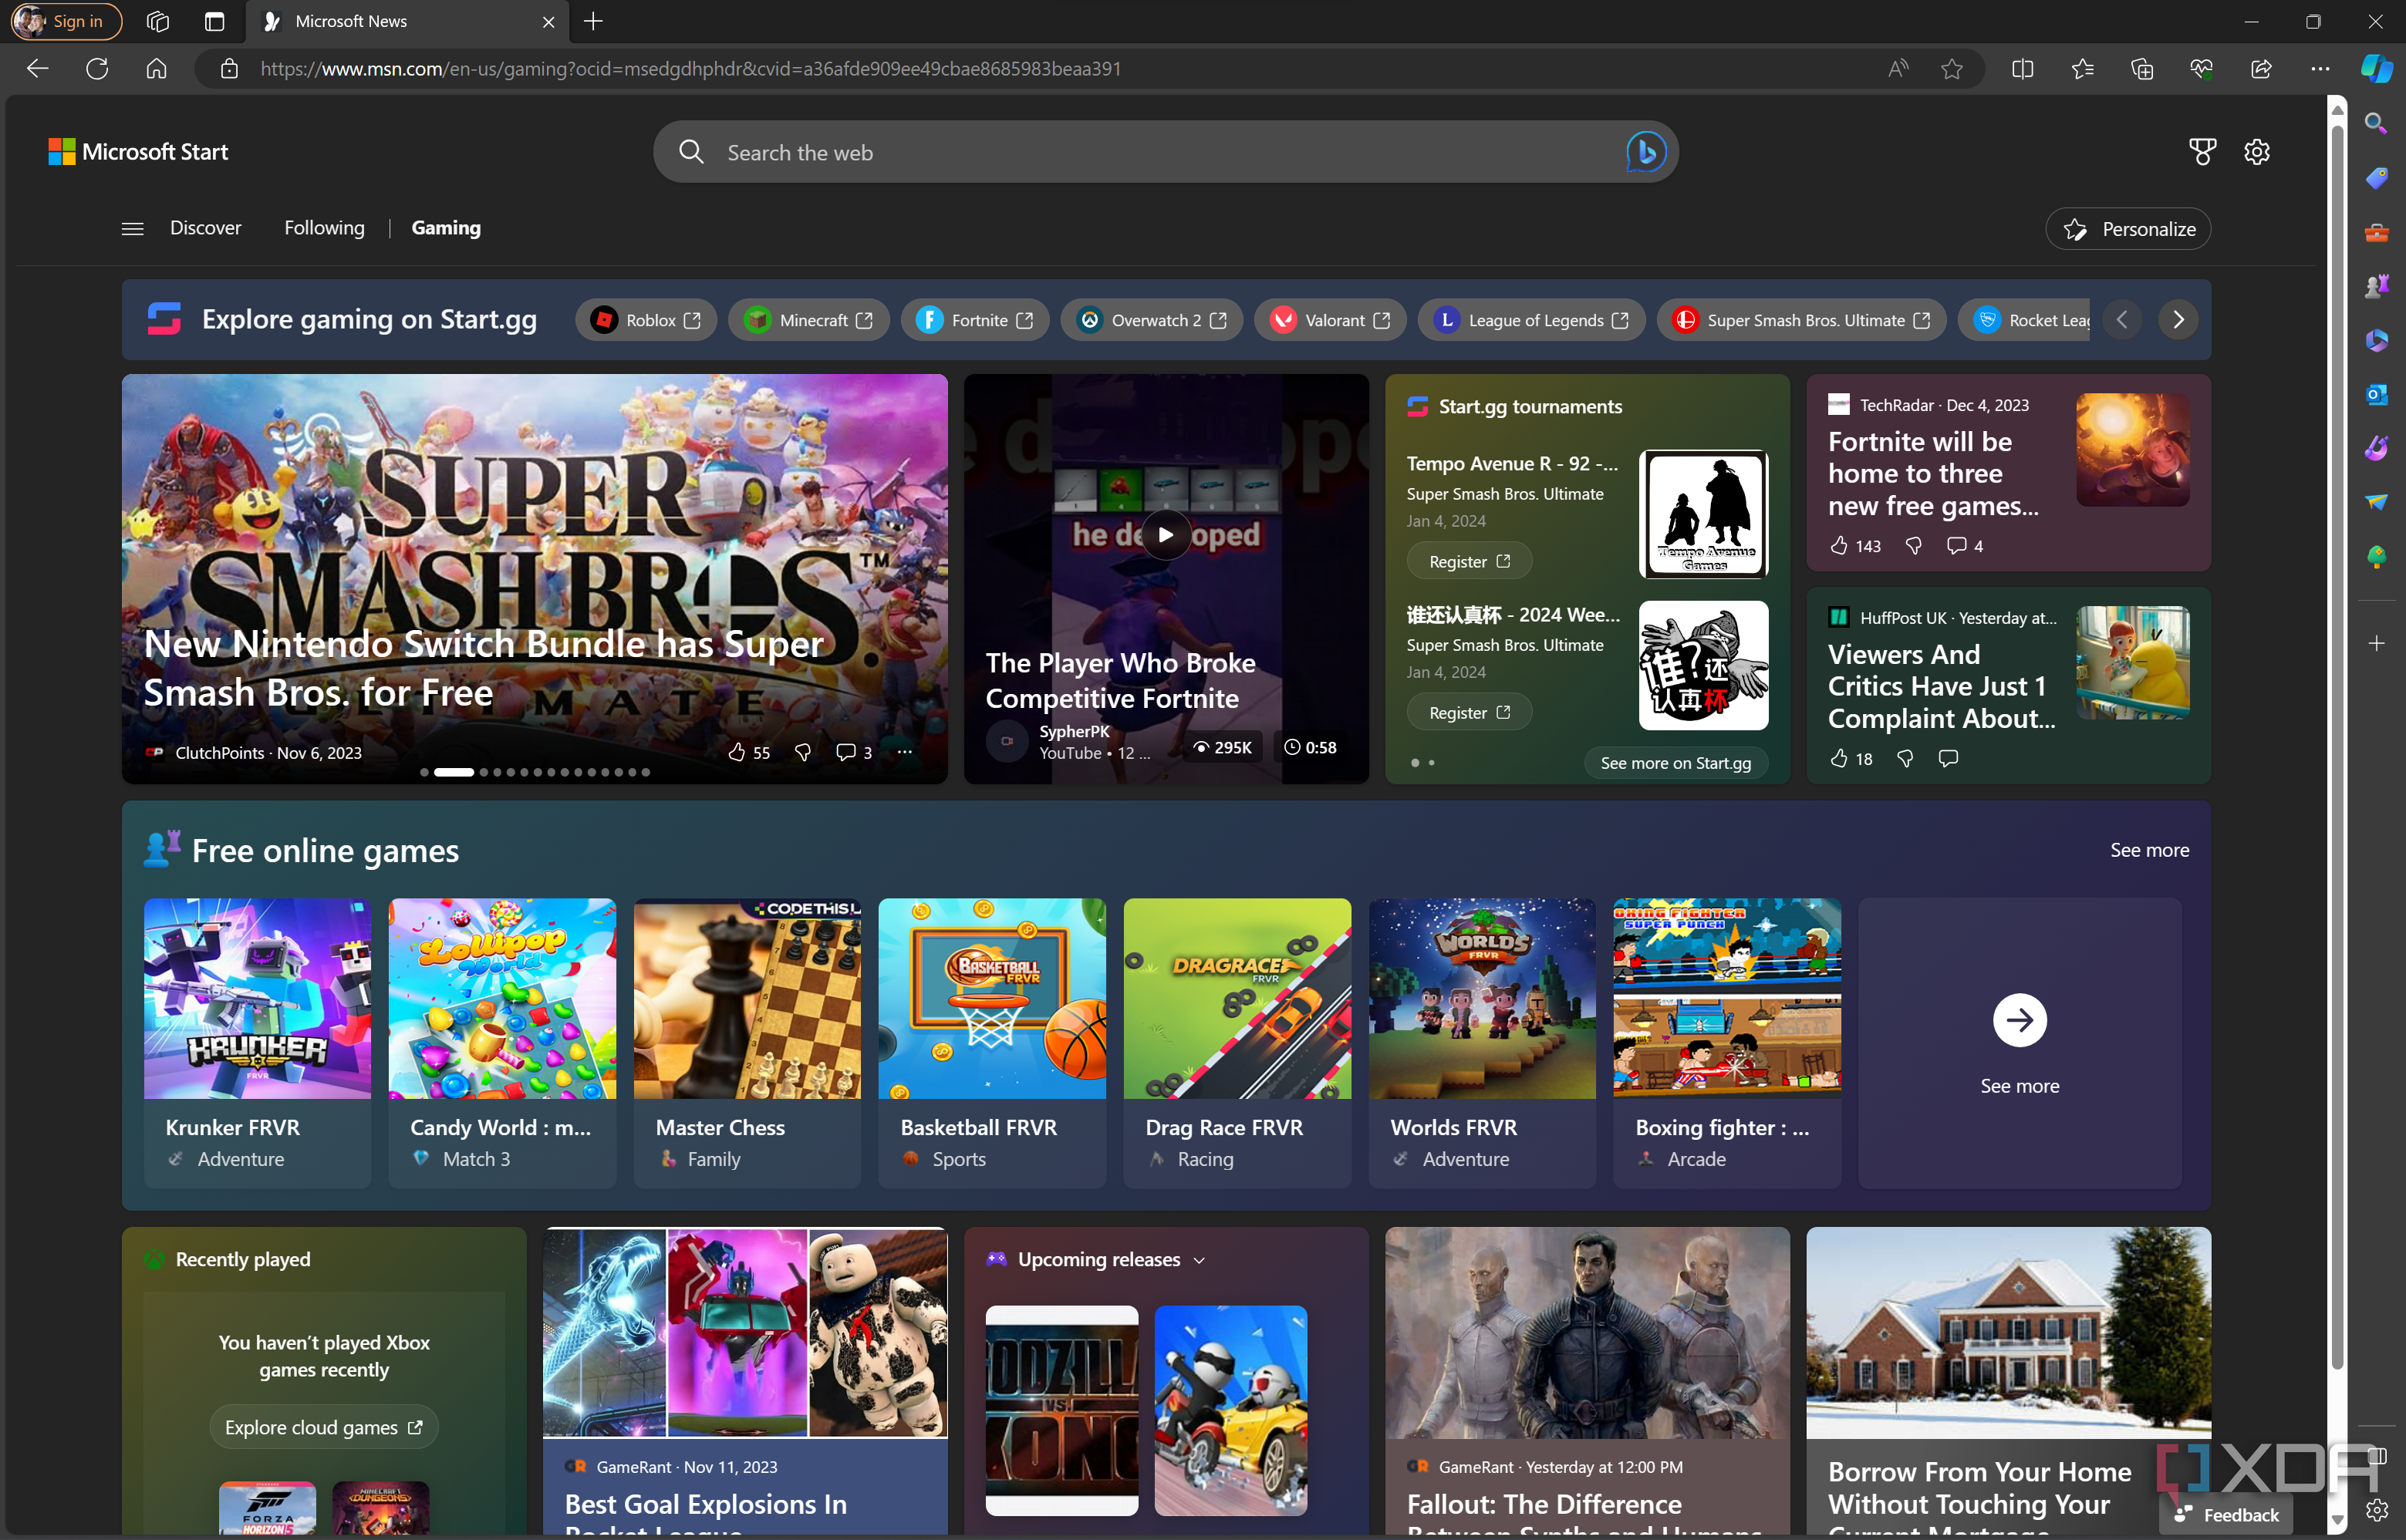Open the Edge sidebar search icon
The width and height of the screenshot is (2406, 1540).
click(2375, 124)
